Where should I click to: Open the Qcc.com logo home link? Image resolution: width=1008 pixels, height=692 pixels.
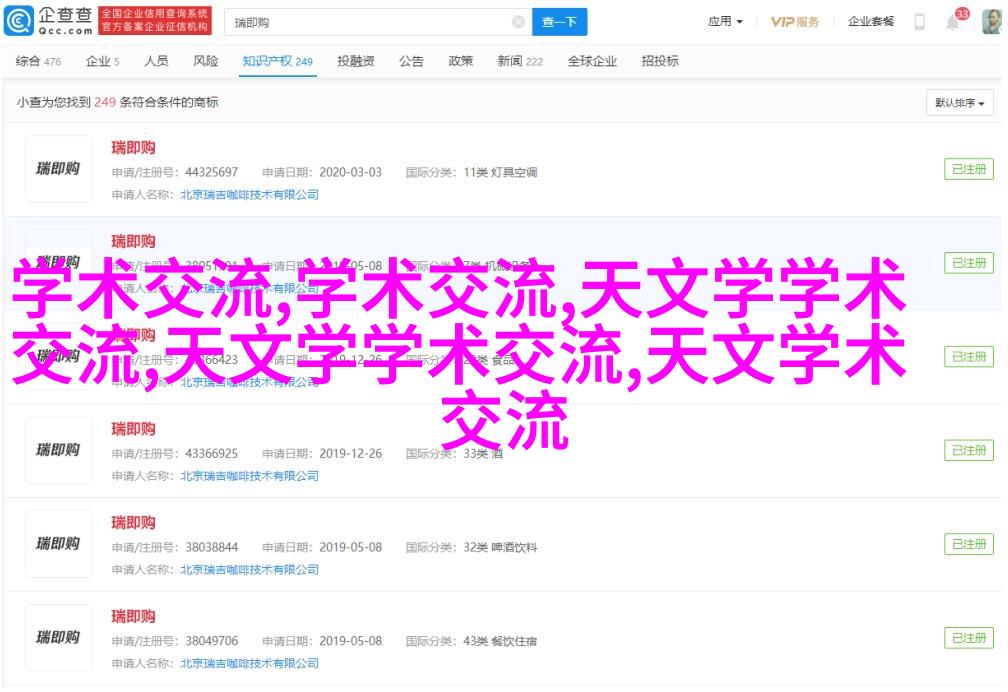tap(49, 21)
